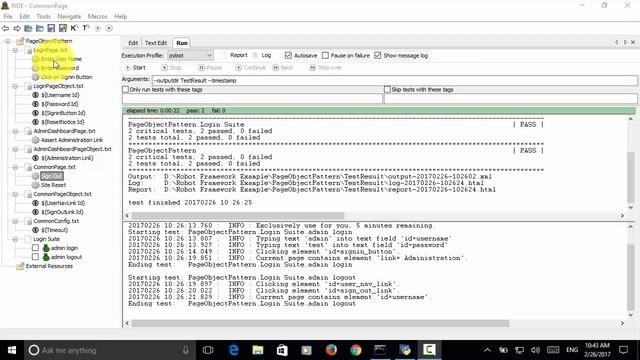640x360 pixels.
Task: Select the Click on Signin Button keyword
Action: tap(67, 77)
